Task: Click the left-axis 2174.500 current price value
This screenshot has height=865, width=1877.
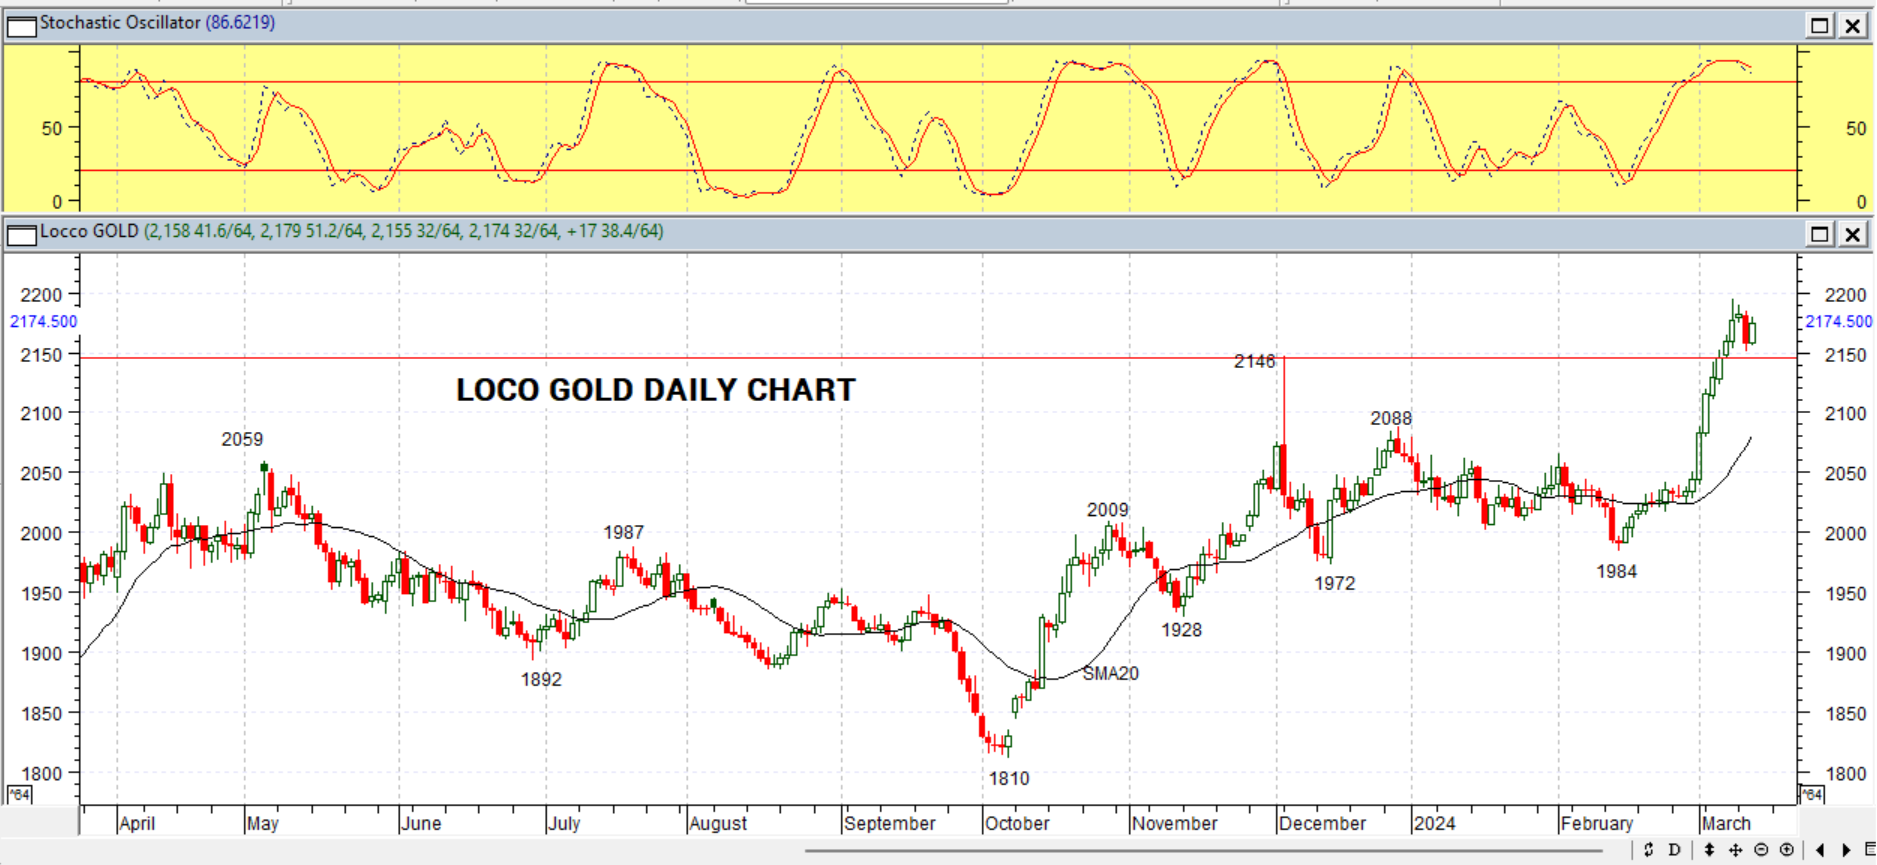Action: 43,321
